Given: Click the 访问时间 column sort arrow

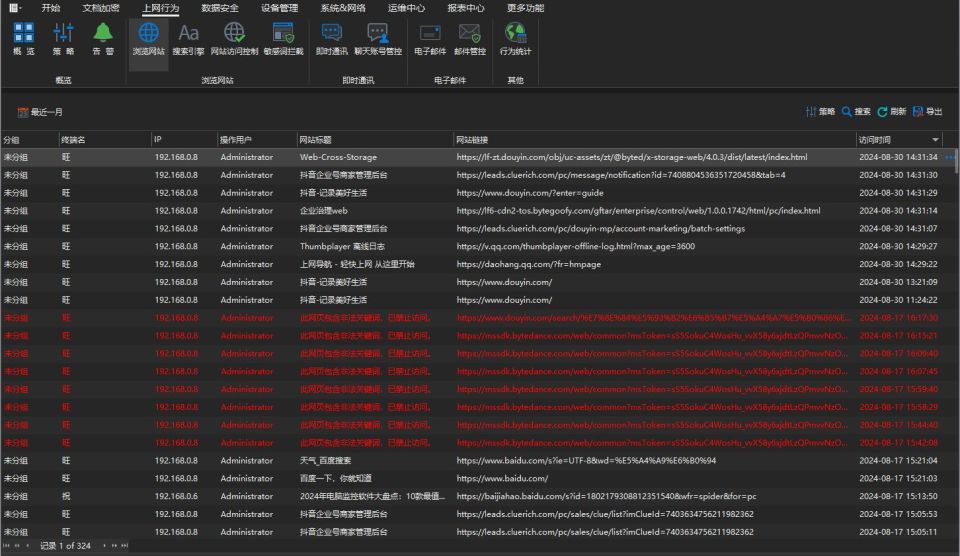Looking at the screenshot, I should [936, 140].
